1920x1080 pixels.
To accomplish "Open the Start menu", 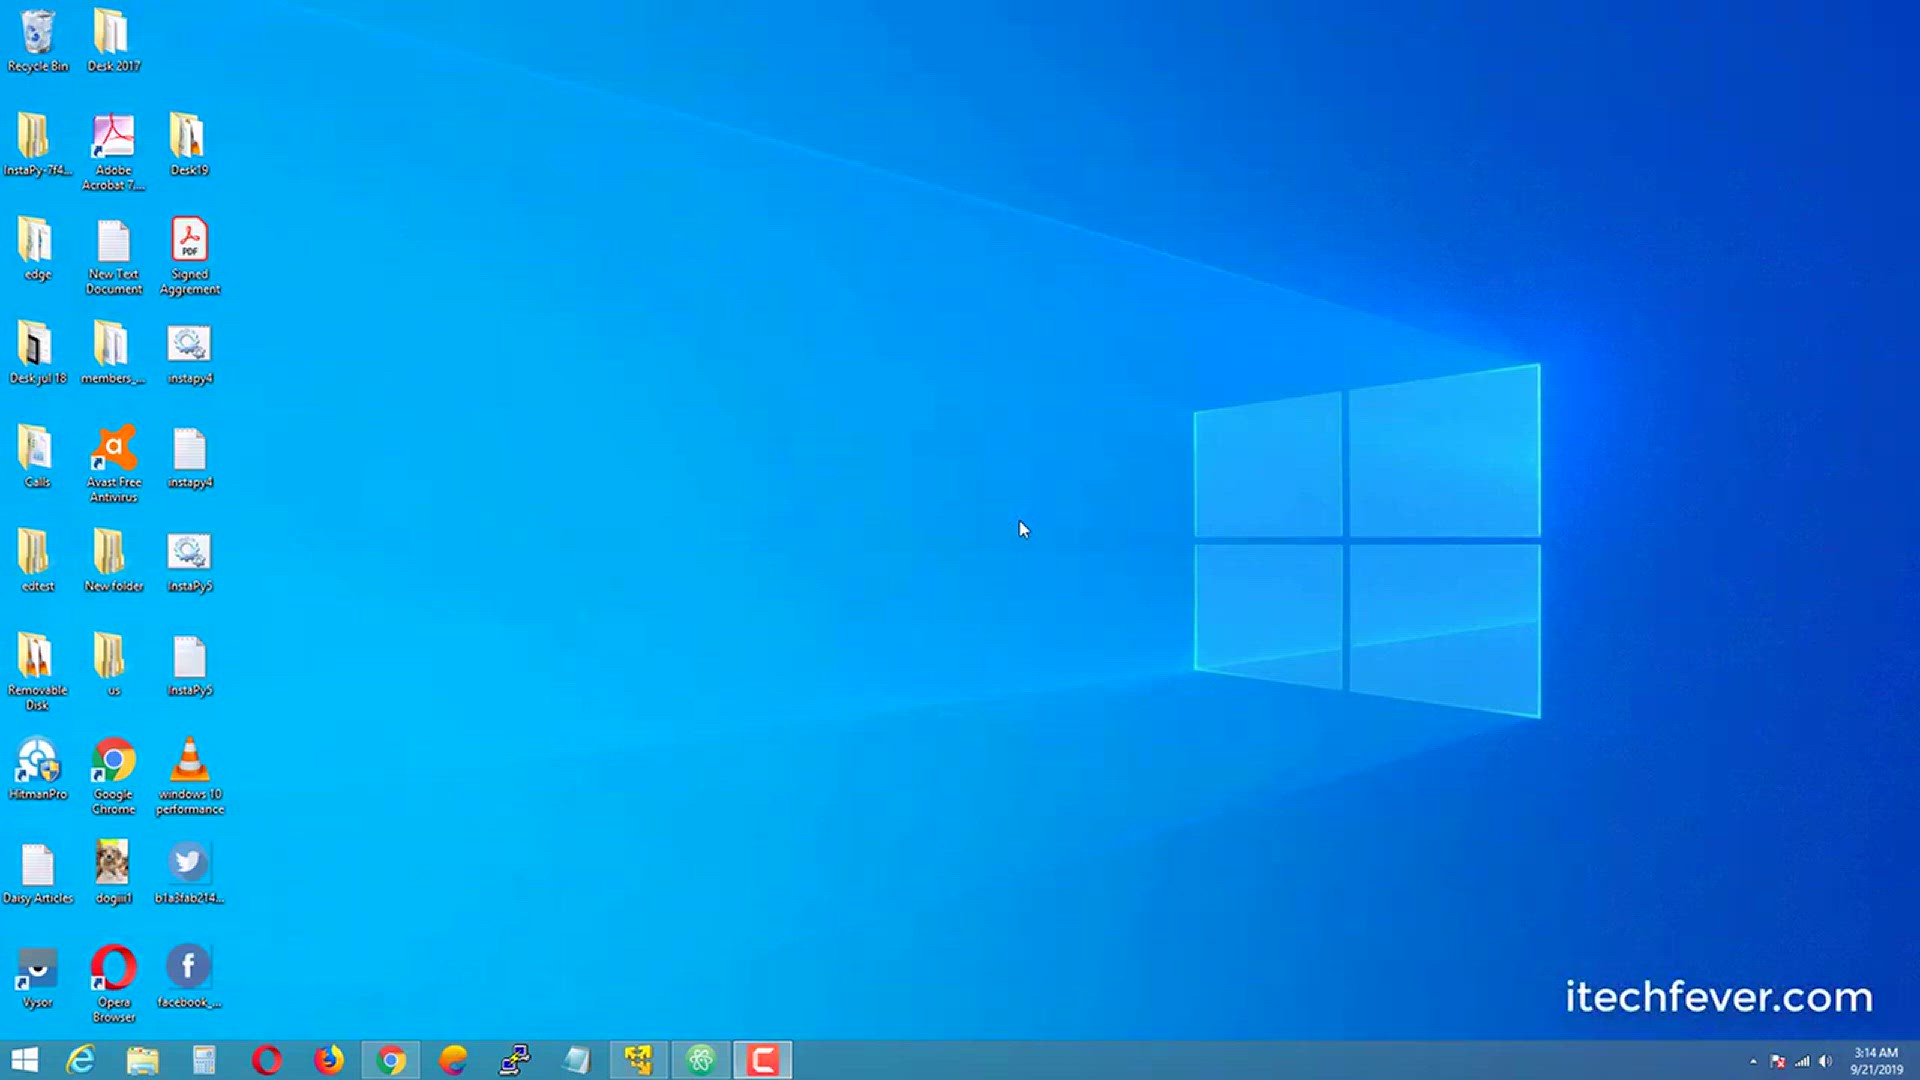I will 24,1060.
